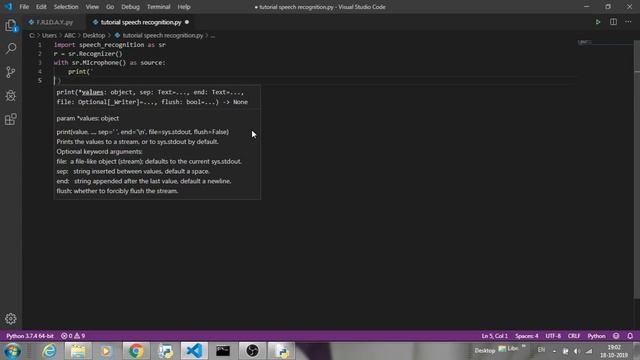Open the Help menu

[184, 7]
